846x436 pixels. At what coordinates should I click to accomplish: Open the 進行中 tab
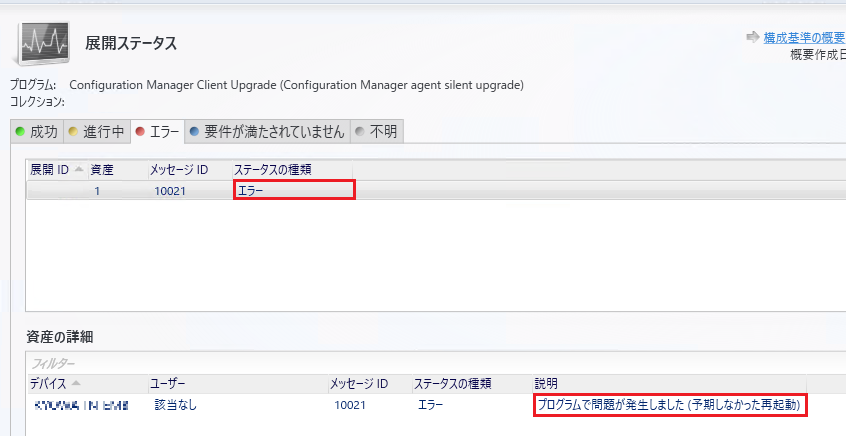point(97,132)
